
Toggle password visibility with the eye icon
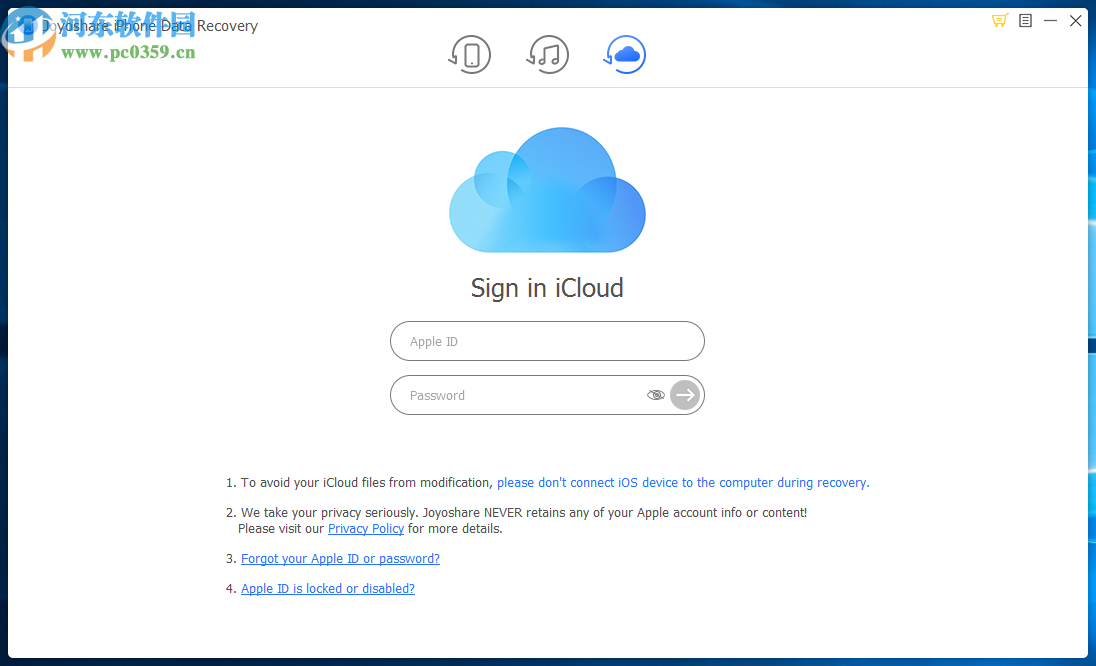coord(656,395)
